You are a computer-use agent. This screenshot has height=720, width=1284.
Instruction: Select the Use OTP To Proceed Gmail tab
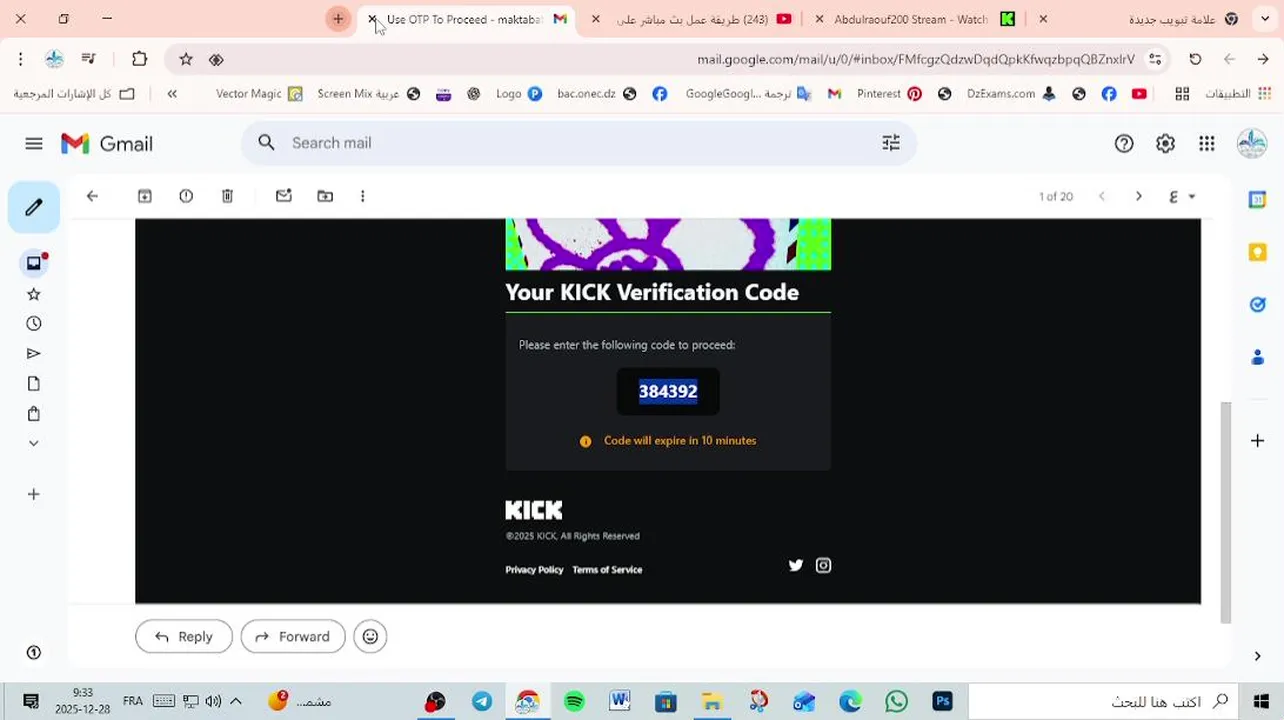[x=465, y=19]
